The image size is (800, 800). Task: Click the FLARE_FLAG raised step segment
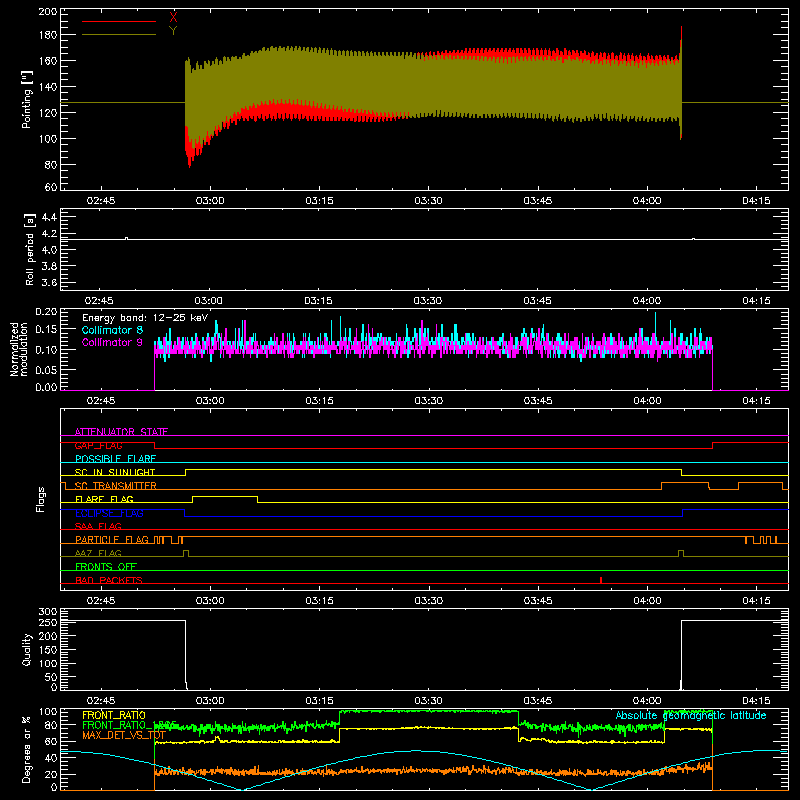pos(225,496)
